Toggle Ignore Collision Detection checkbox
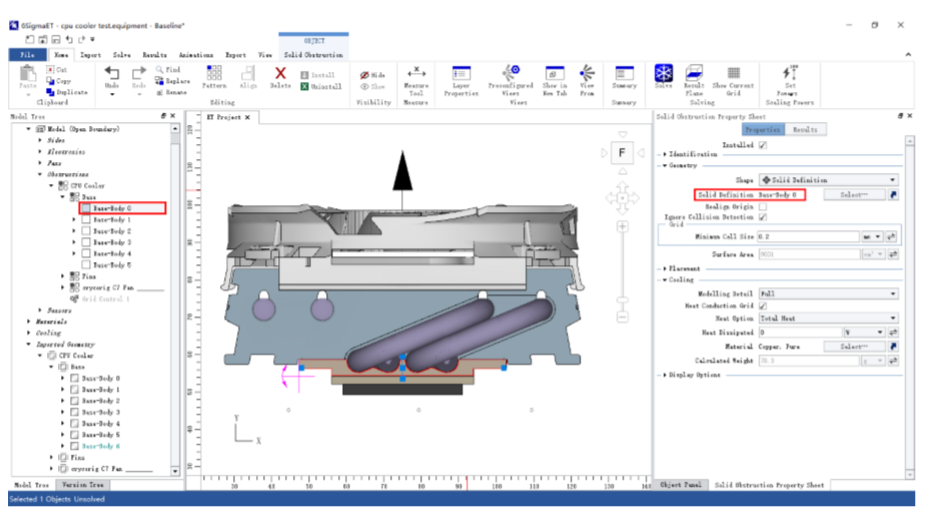The width and height of the screenshot is (925, 511). pos(763,216)
